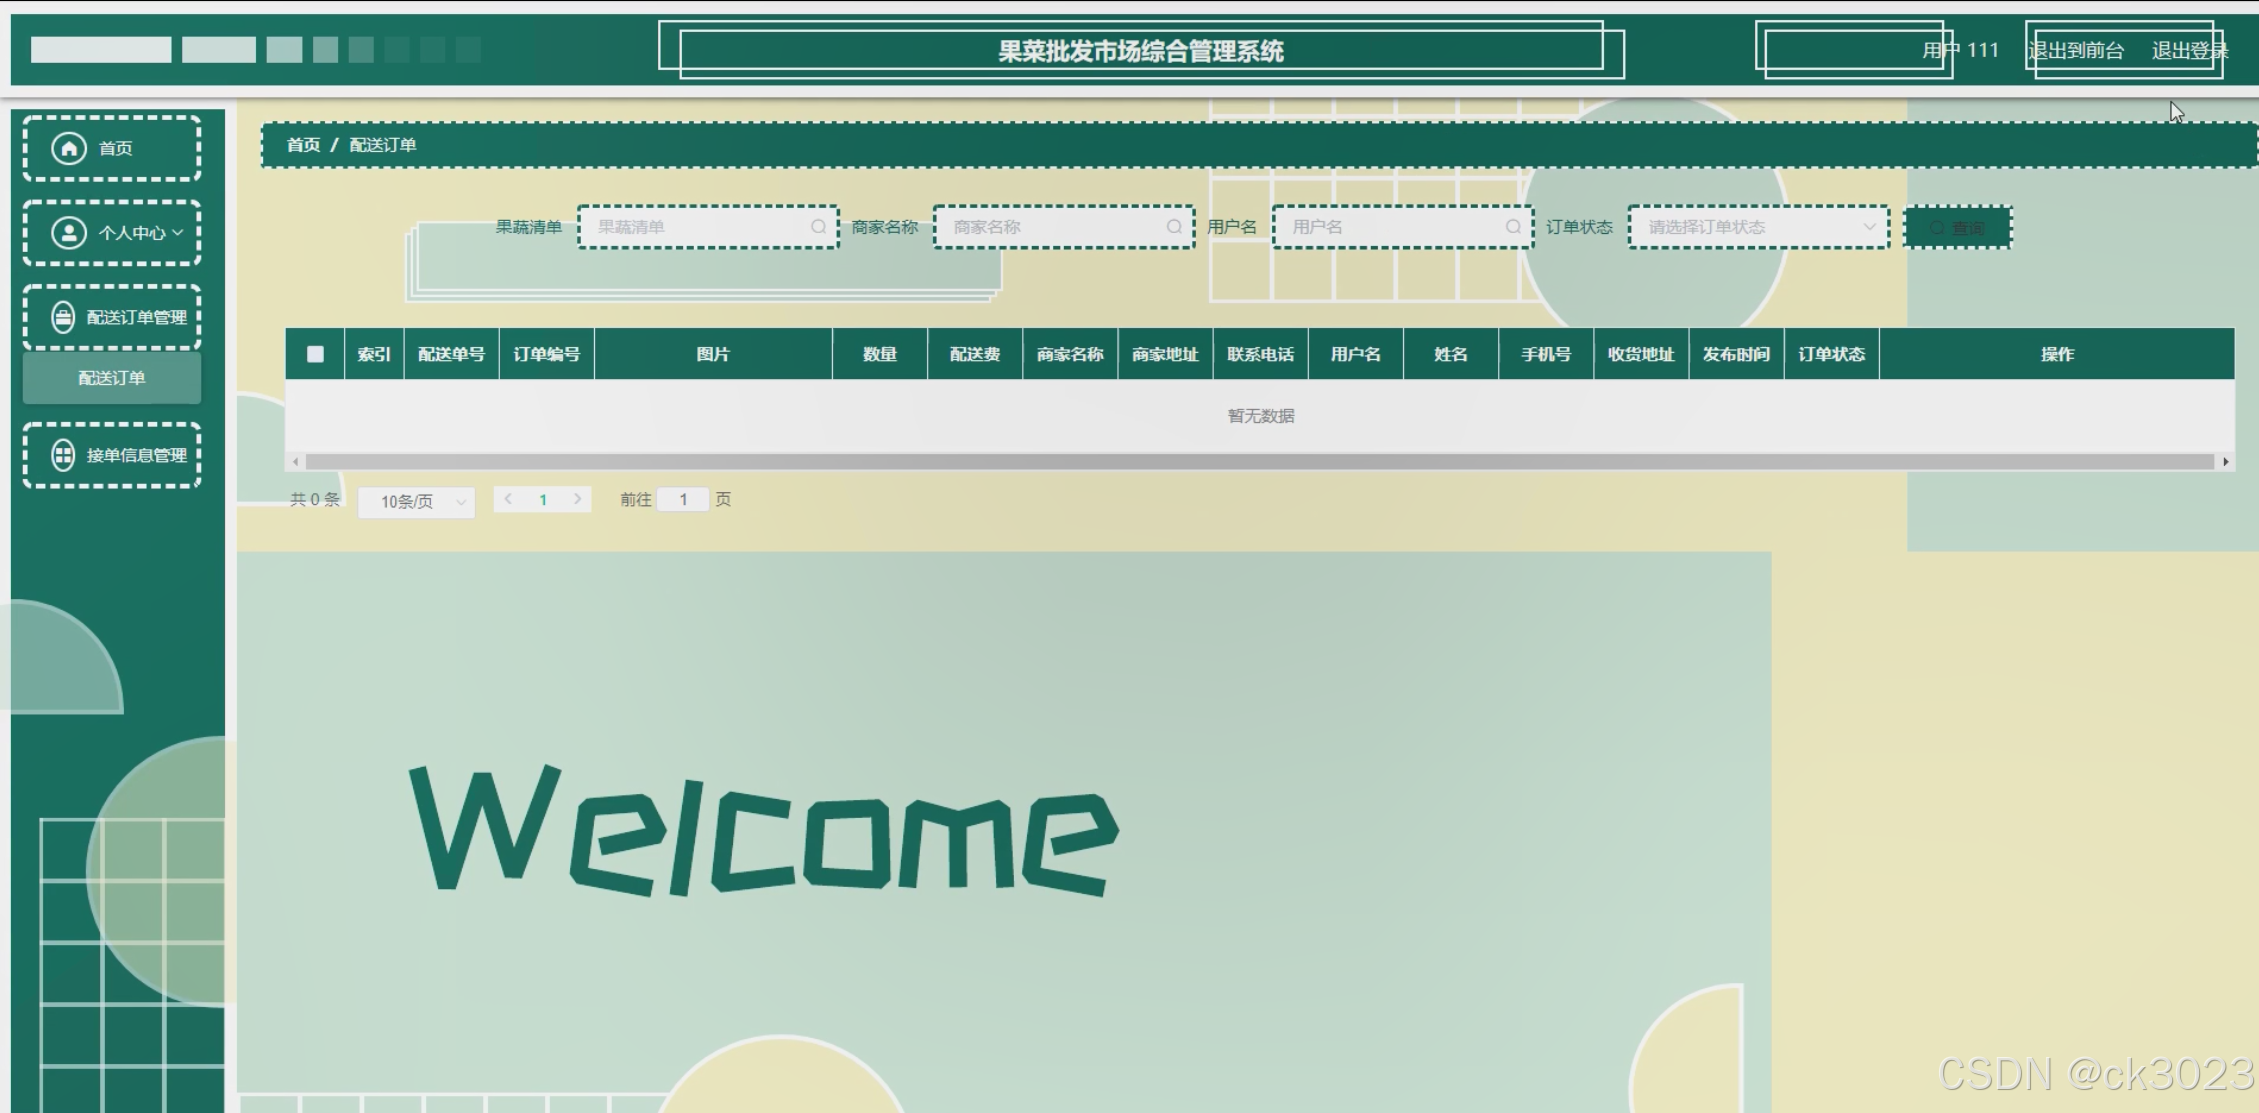Select the 配送订单 submenu item
The image size is (2259, 1113).
112,378
